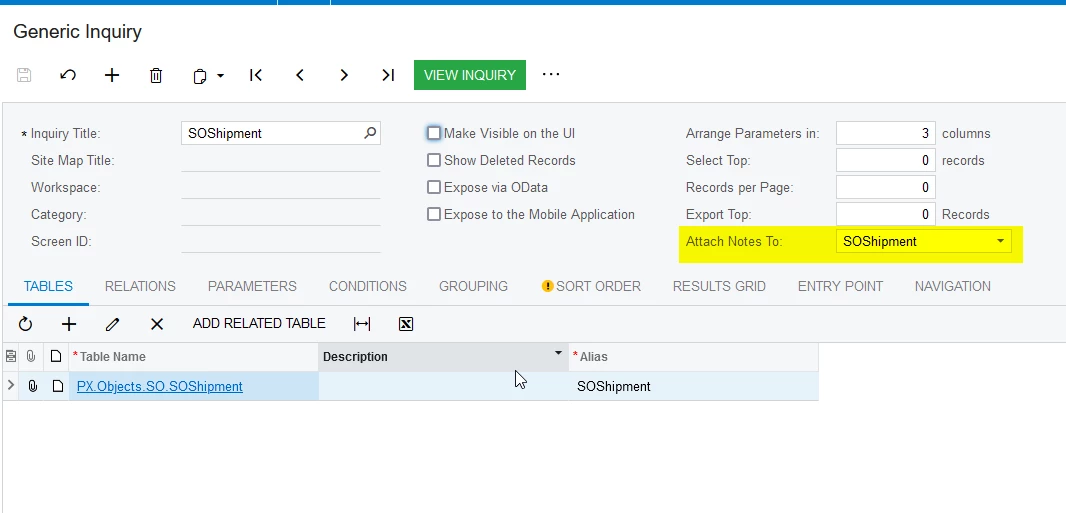Expand the SOShipment row chevron
Screen dimensions: 1066x513
(x=11, y=385)
